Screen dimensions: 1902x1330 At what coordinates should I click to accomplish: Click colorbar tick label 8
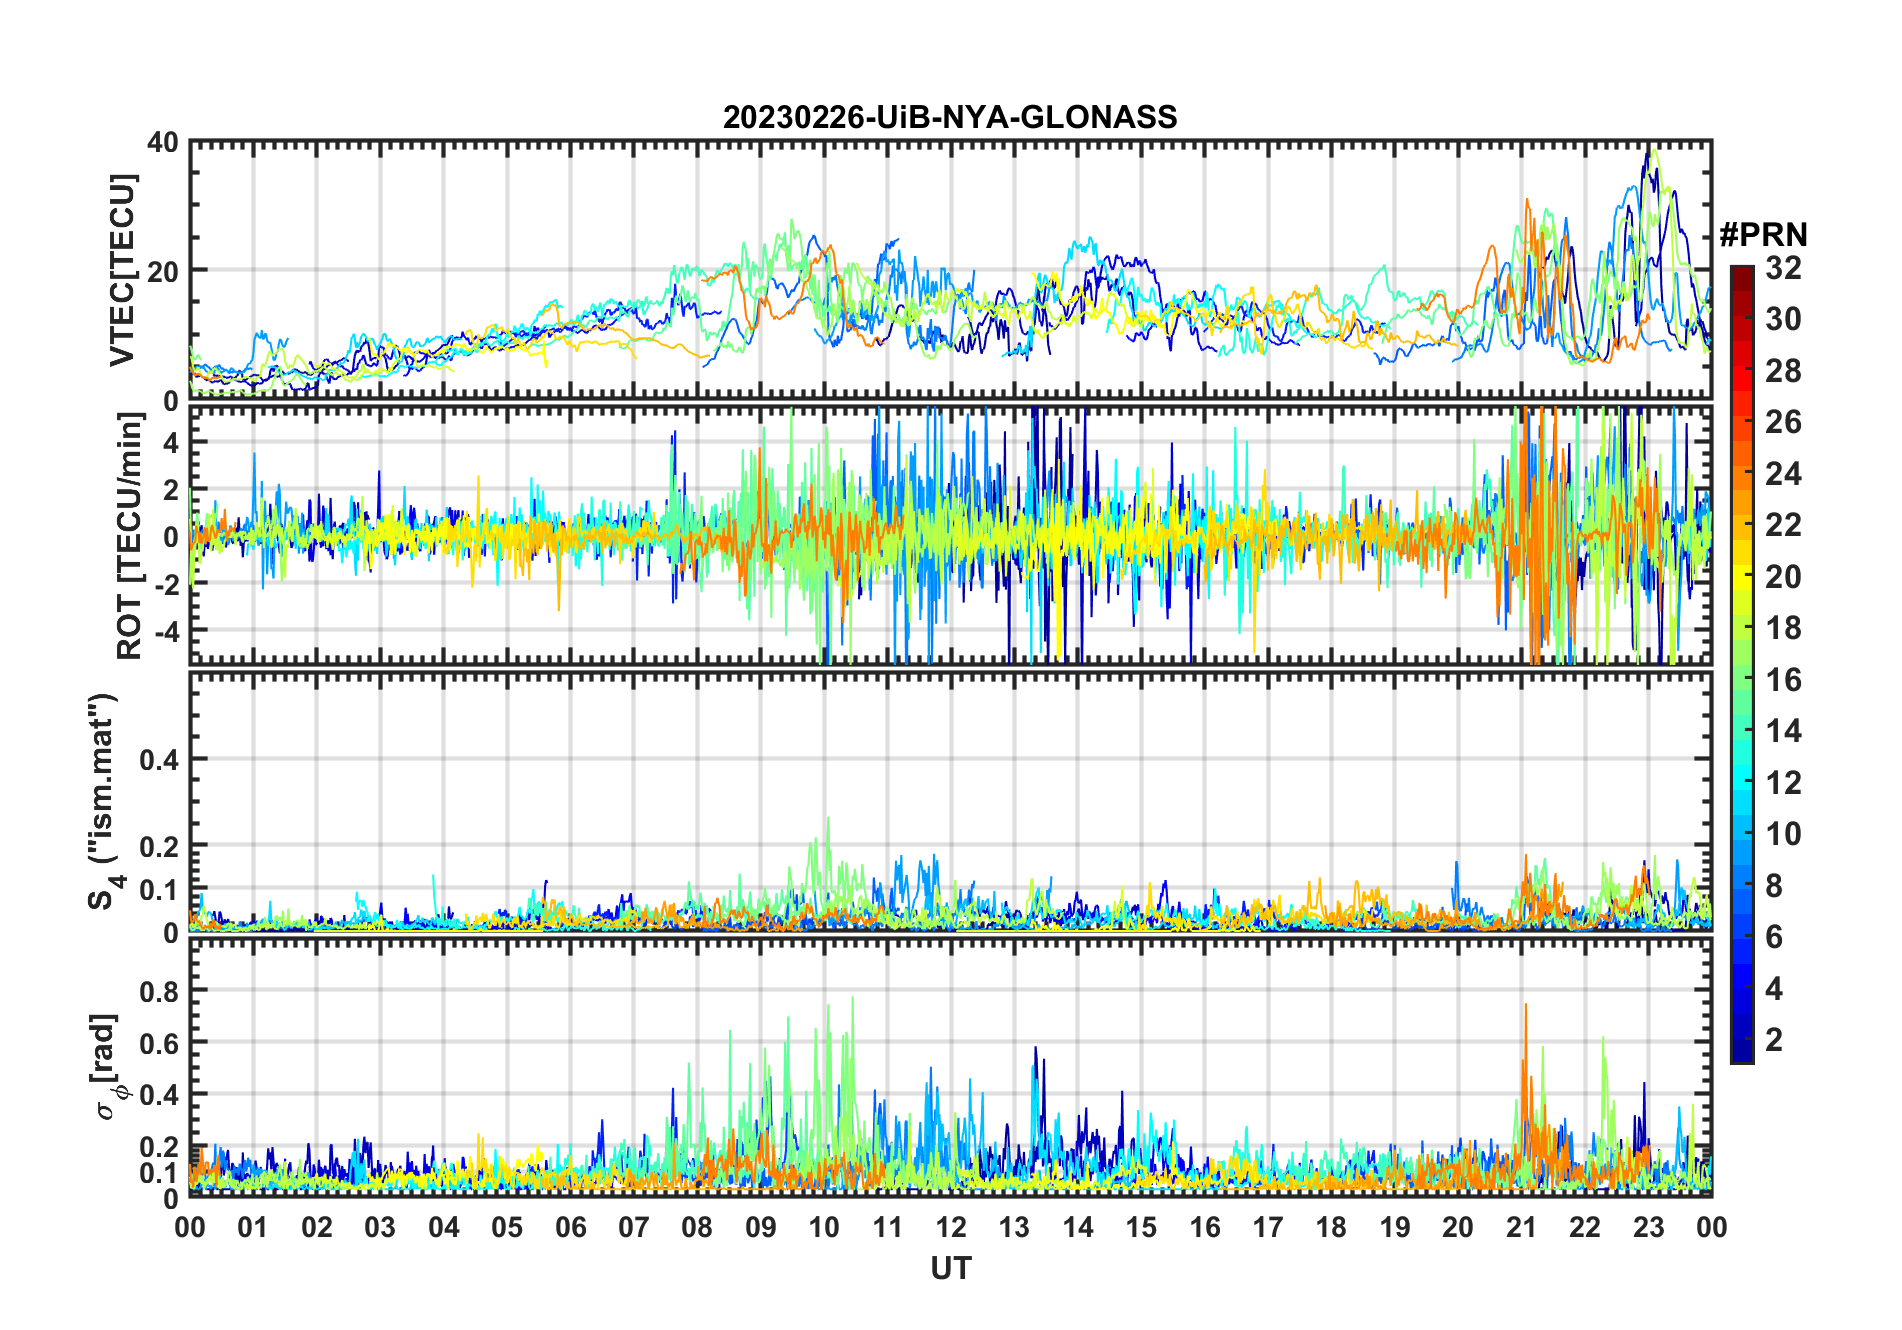[x=1774, y=885]
